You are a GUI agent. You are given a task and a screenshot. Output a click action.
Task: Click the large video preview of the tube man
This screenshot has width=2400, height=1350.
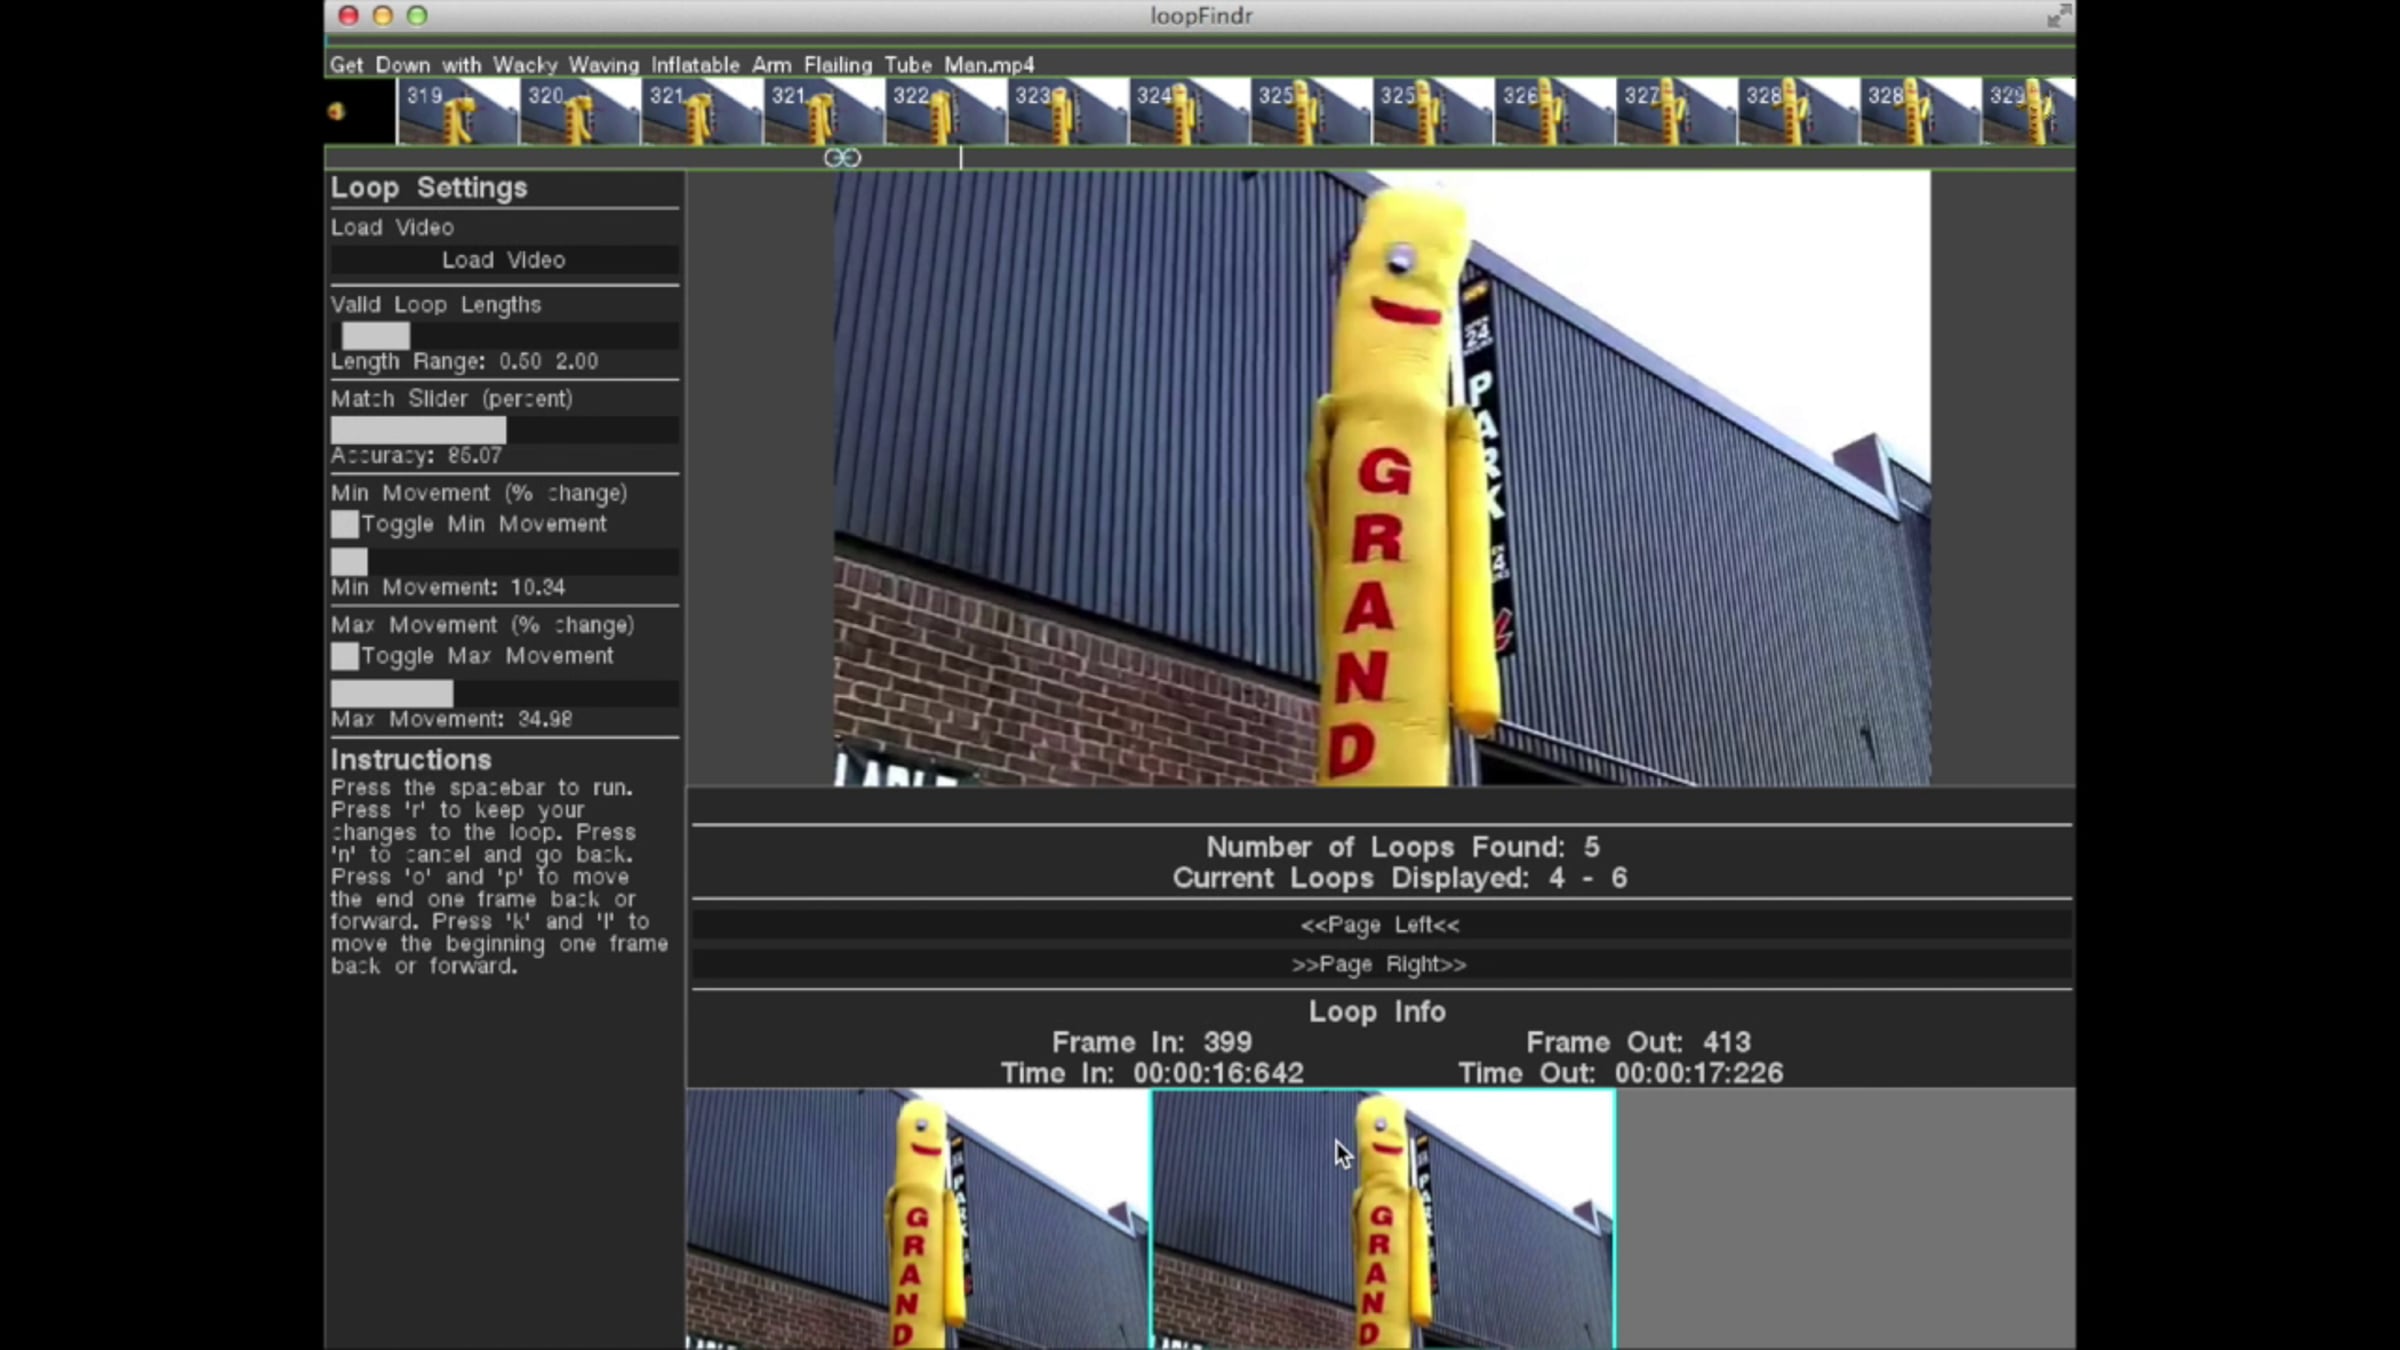coord(1382,478)
